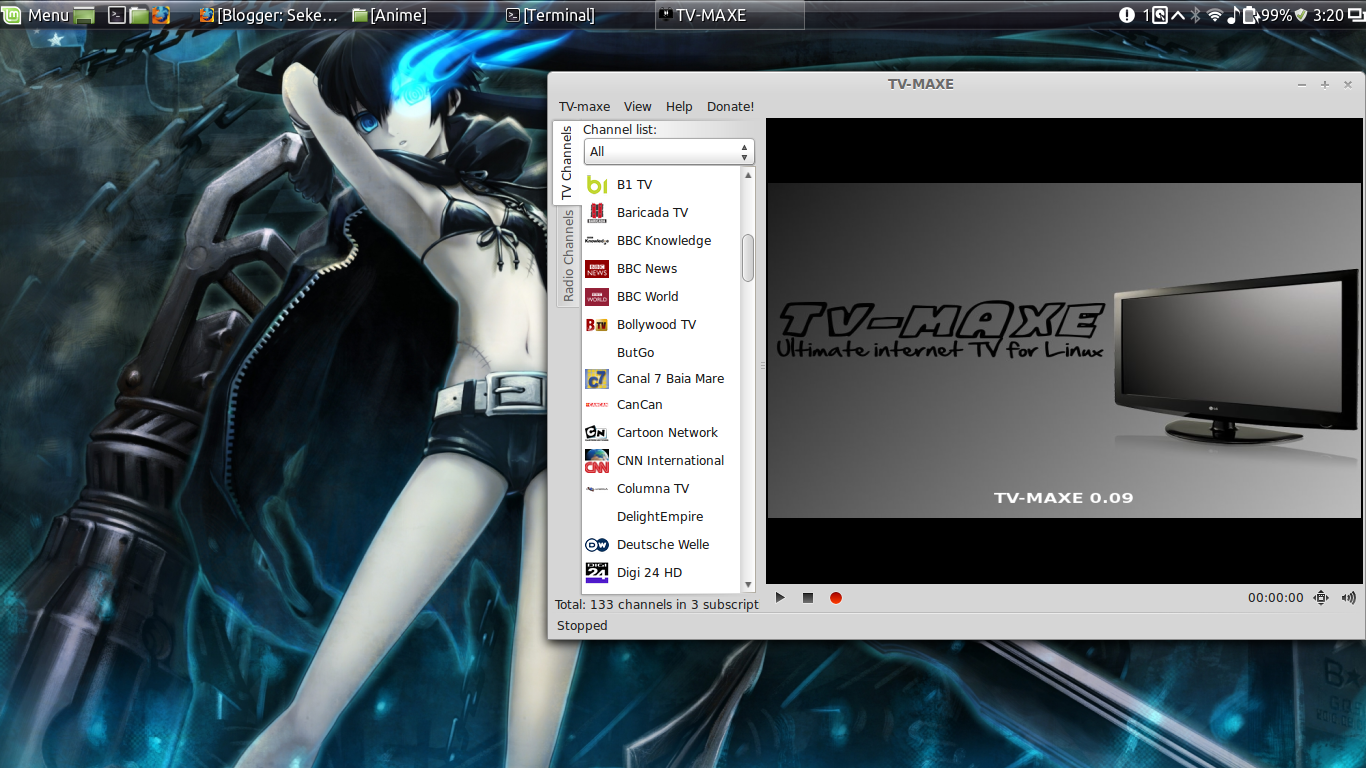1366x768 pixels.
Task: Select Canal 7 Baia Mare channel name
Action: click(x=670, y=379)
